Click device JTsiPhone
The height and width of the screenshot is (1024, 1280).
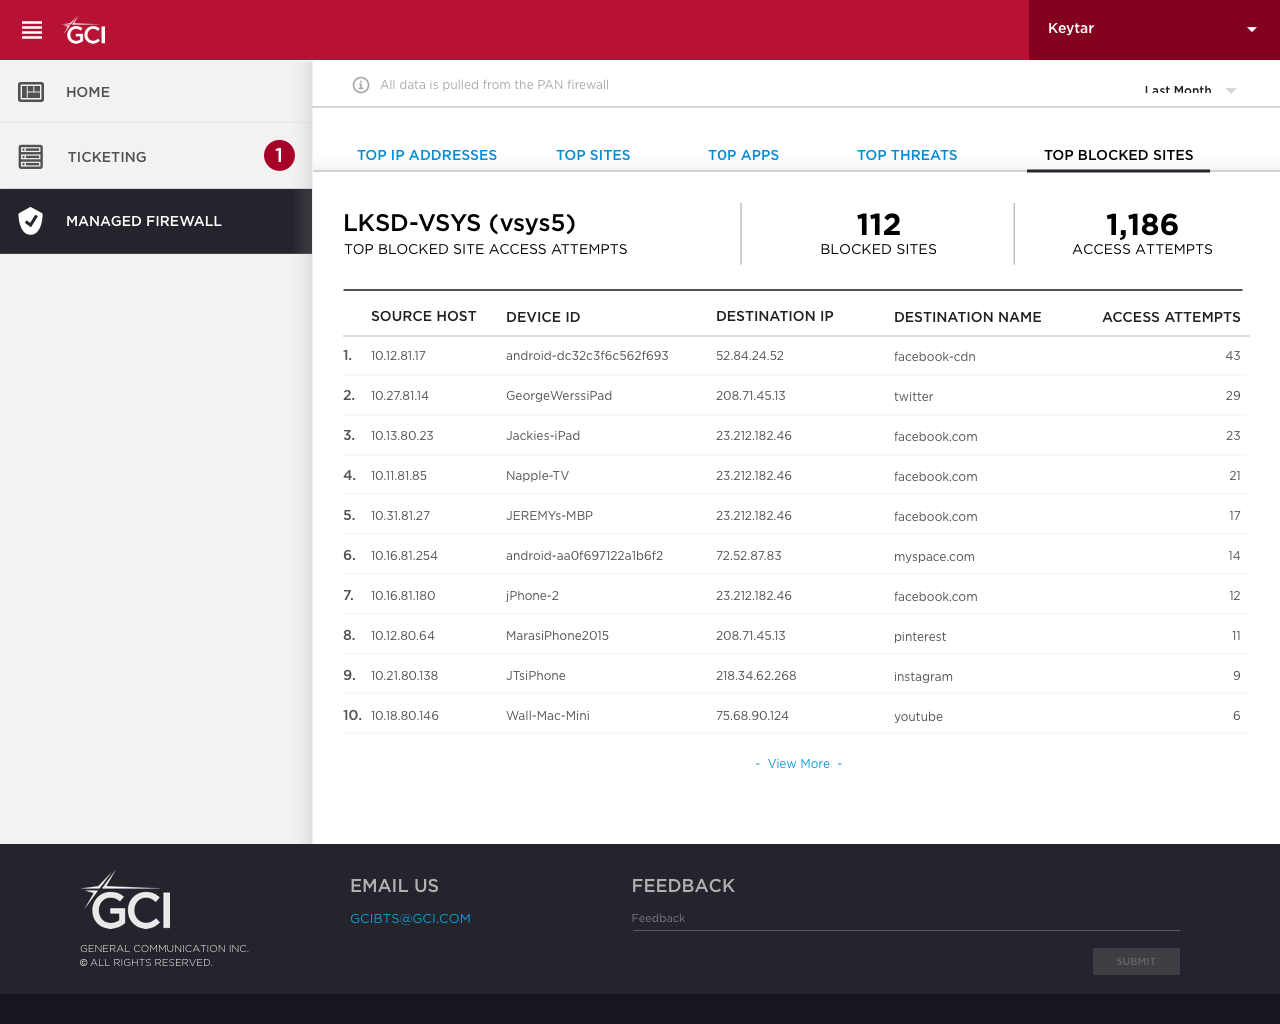pos(535,676)
